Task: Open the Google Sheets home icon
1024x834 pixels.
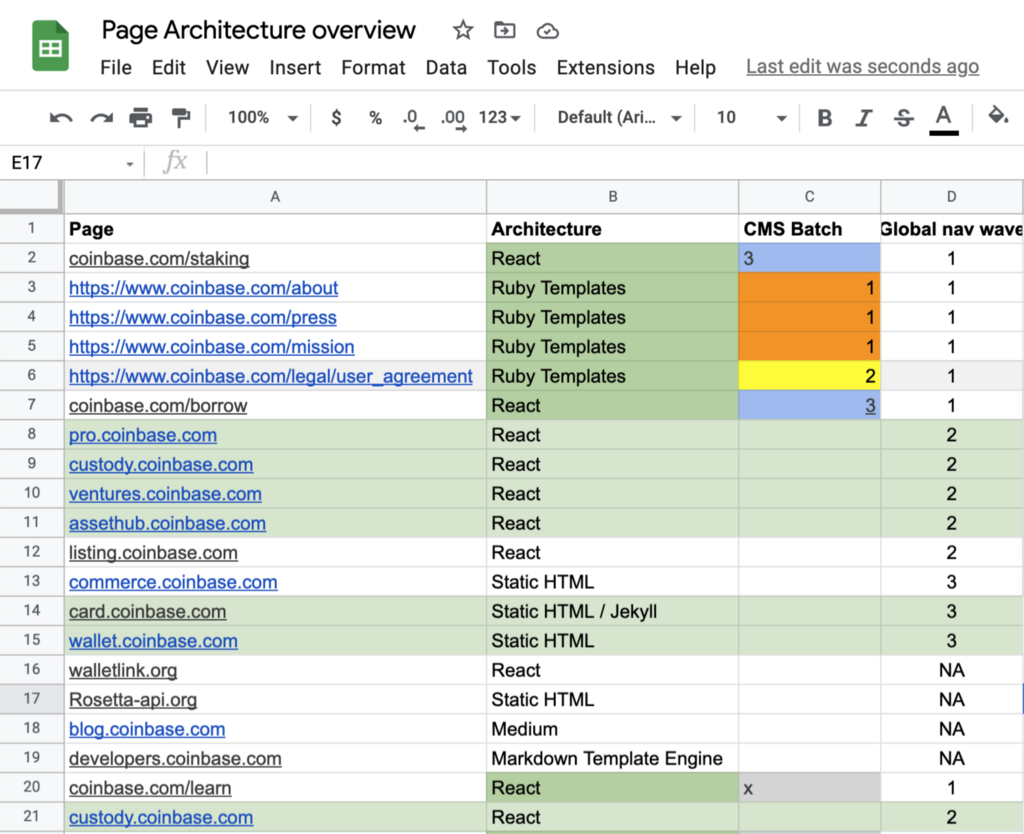Action: 50,47
